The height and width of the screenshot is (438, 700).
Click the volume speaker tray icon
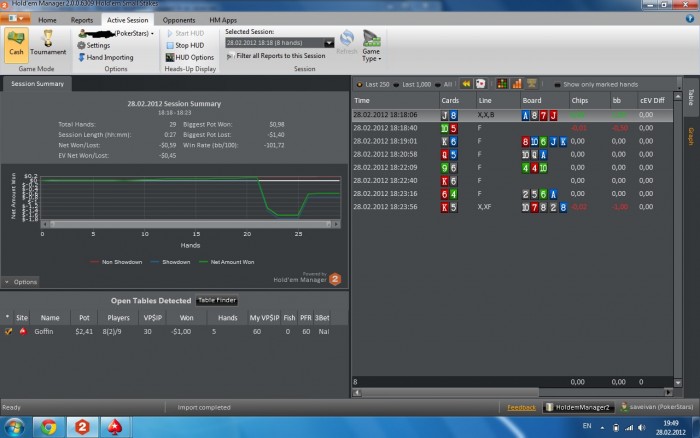click(x=642, y=428)
